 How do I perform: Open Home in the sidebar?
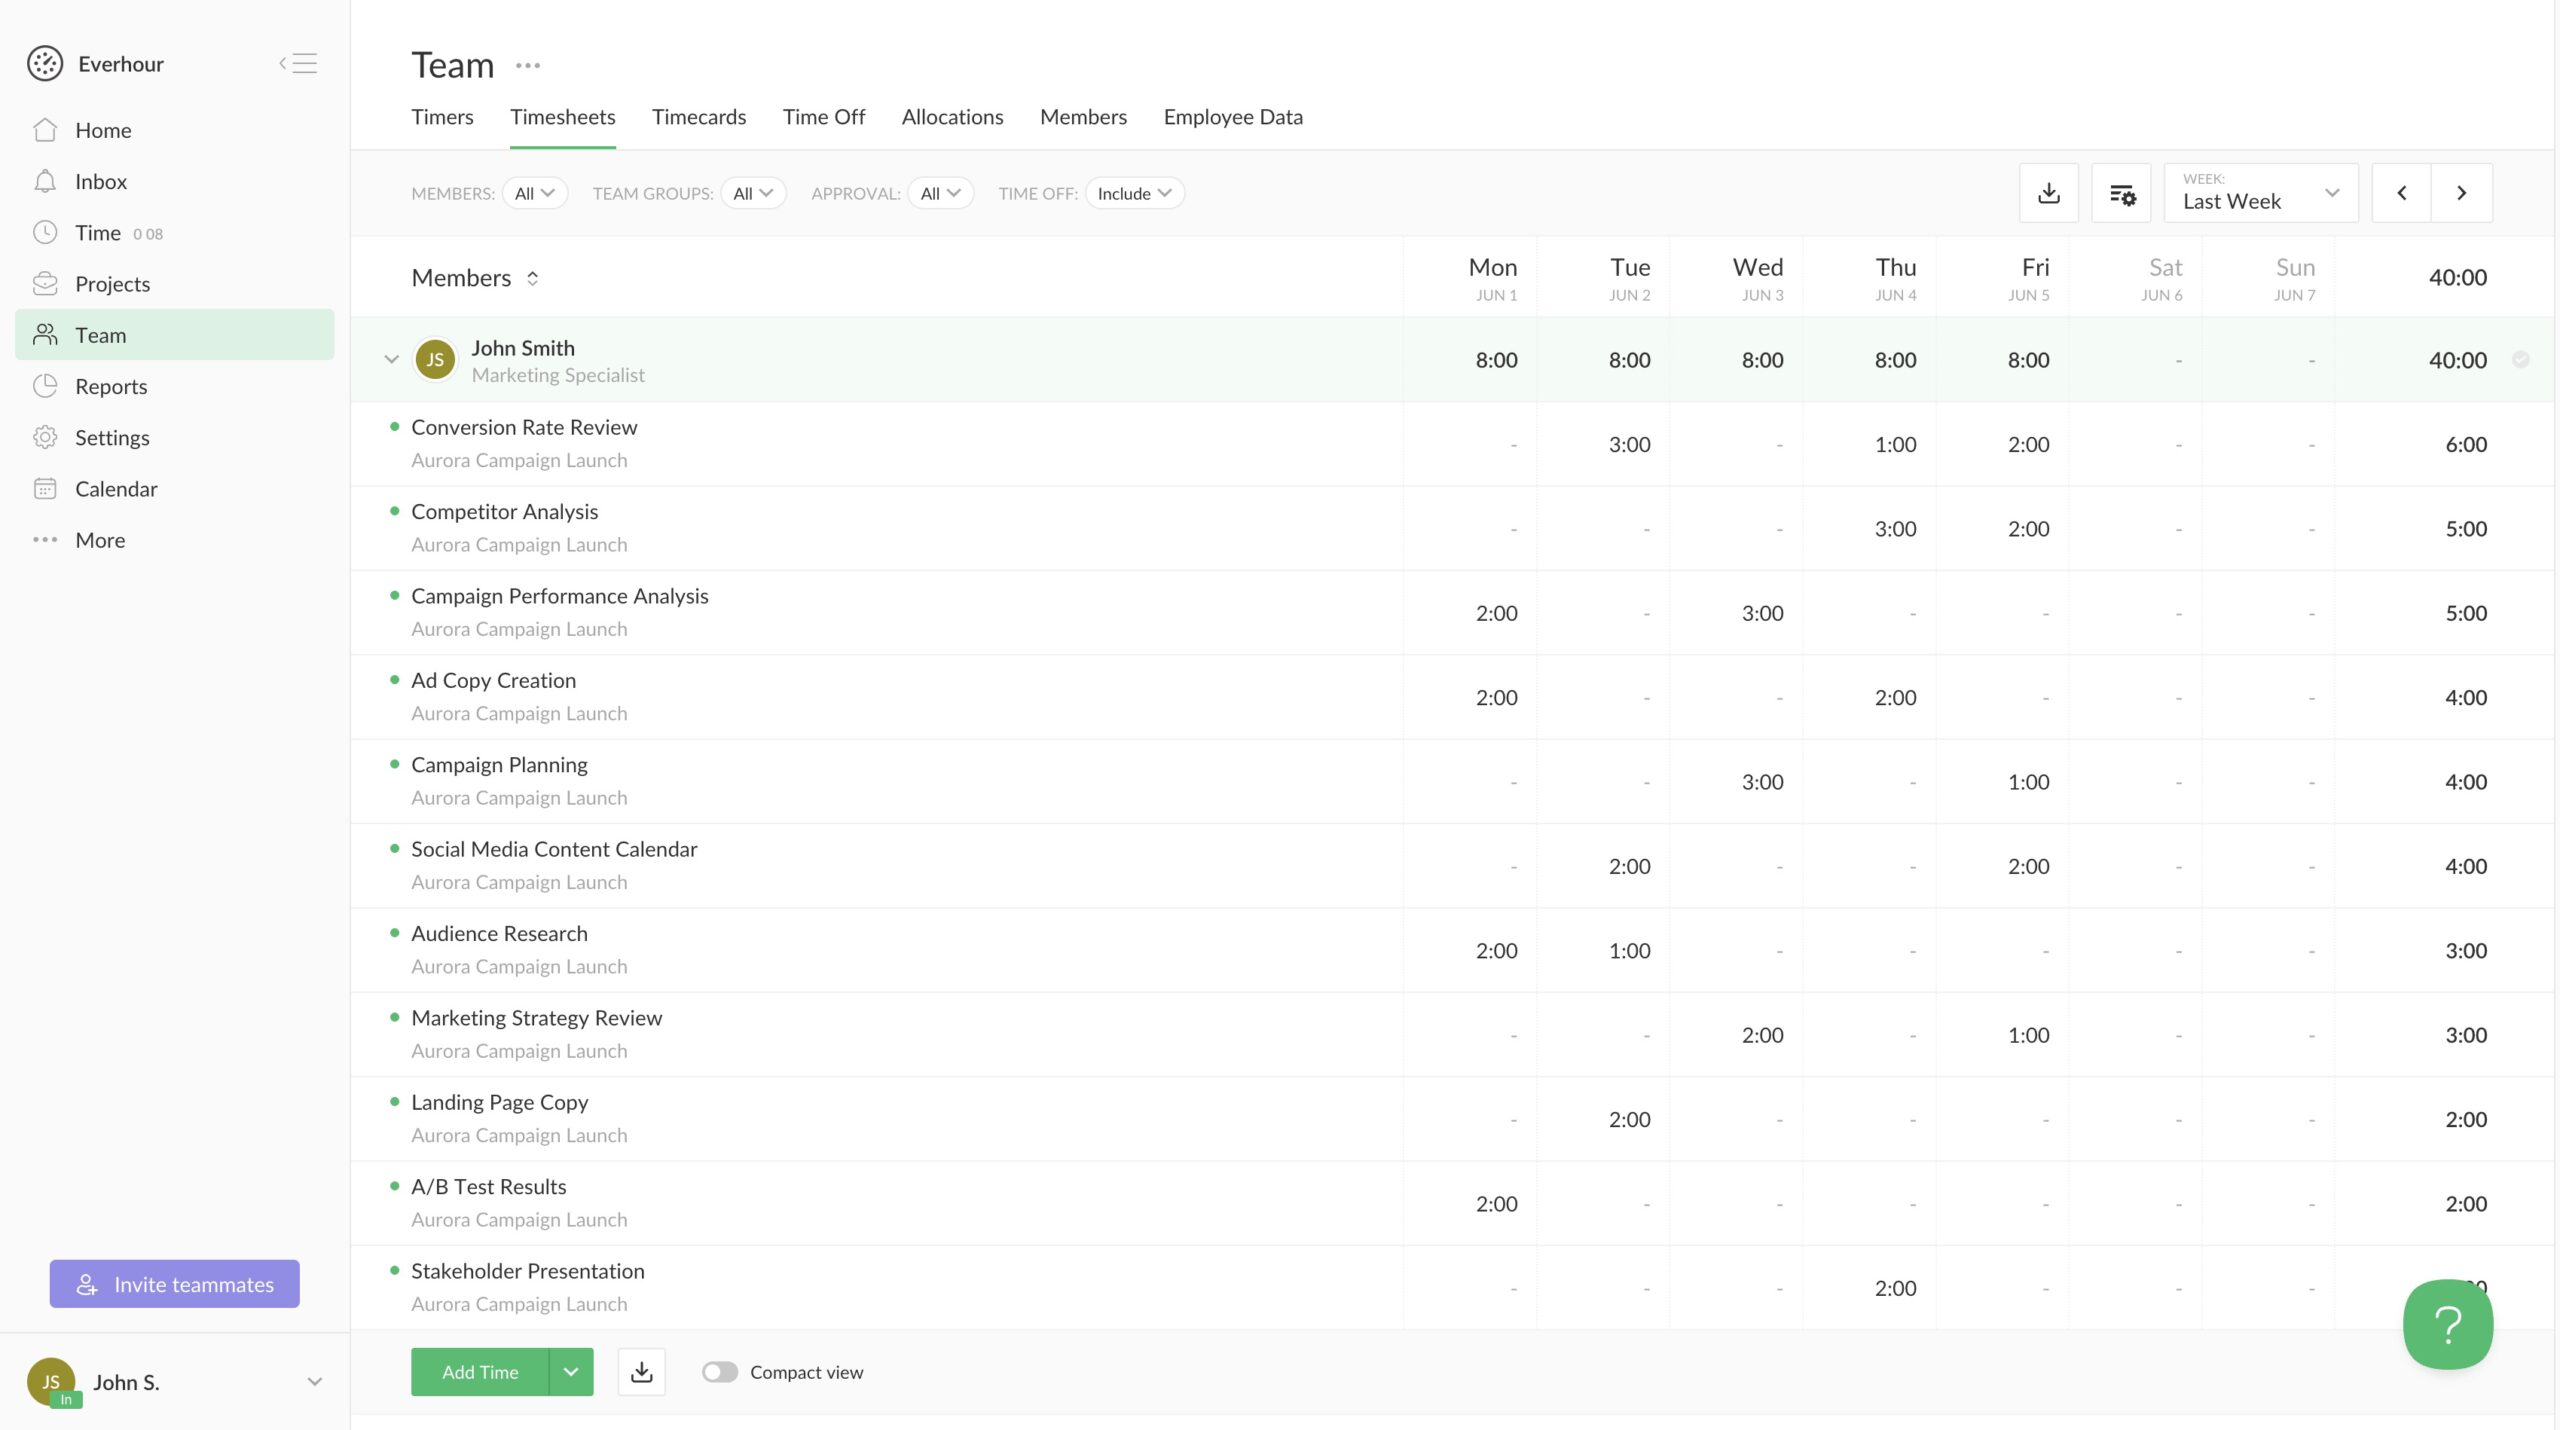pyautogui.click(x=175, y=130)
